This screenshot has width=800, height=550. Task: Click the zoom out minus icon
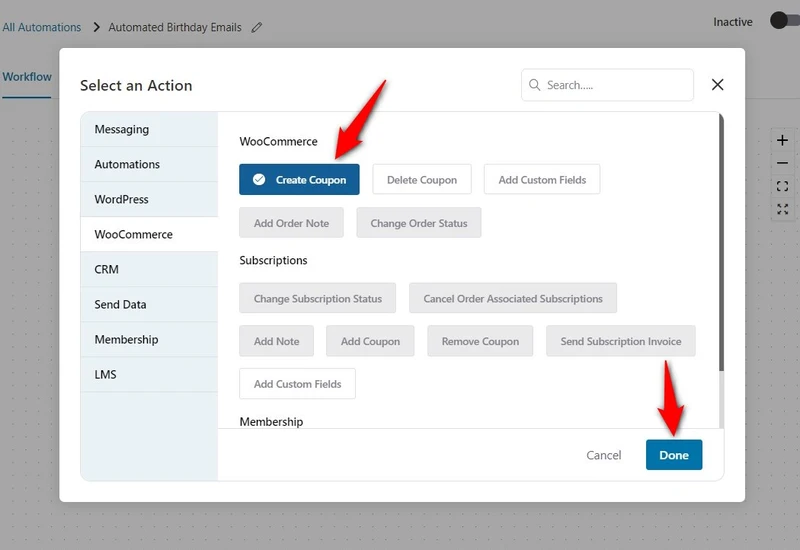782,163
